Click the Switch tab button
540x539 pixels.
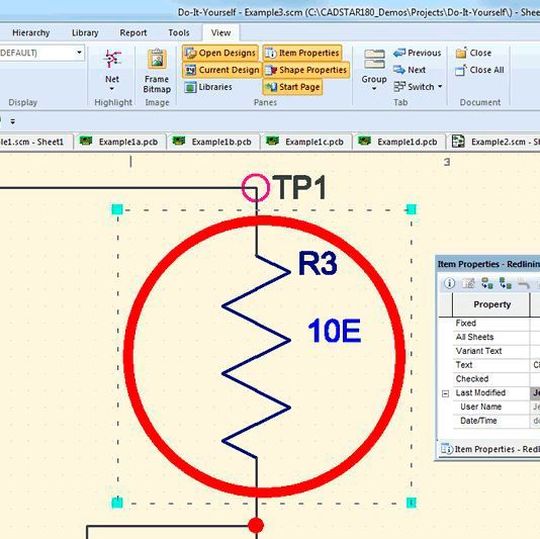click(414, 87)
